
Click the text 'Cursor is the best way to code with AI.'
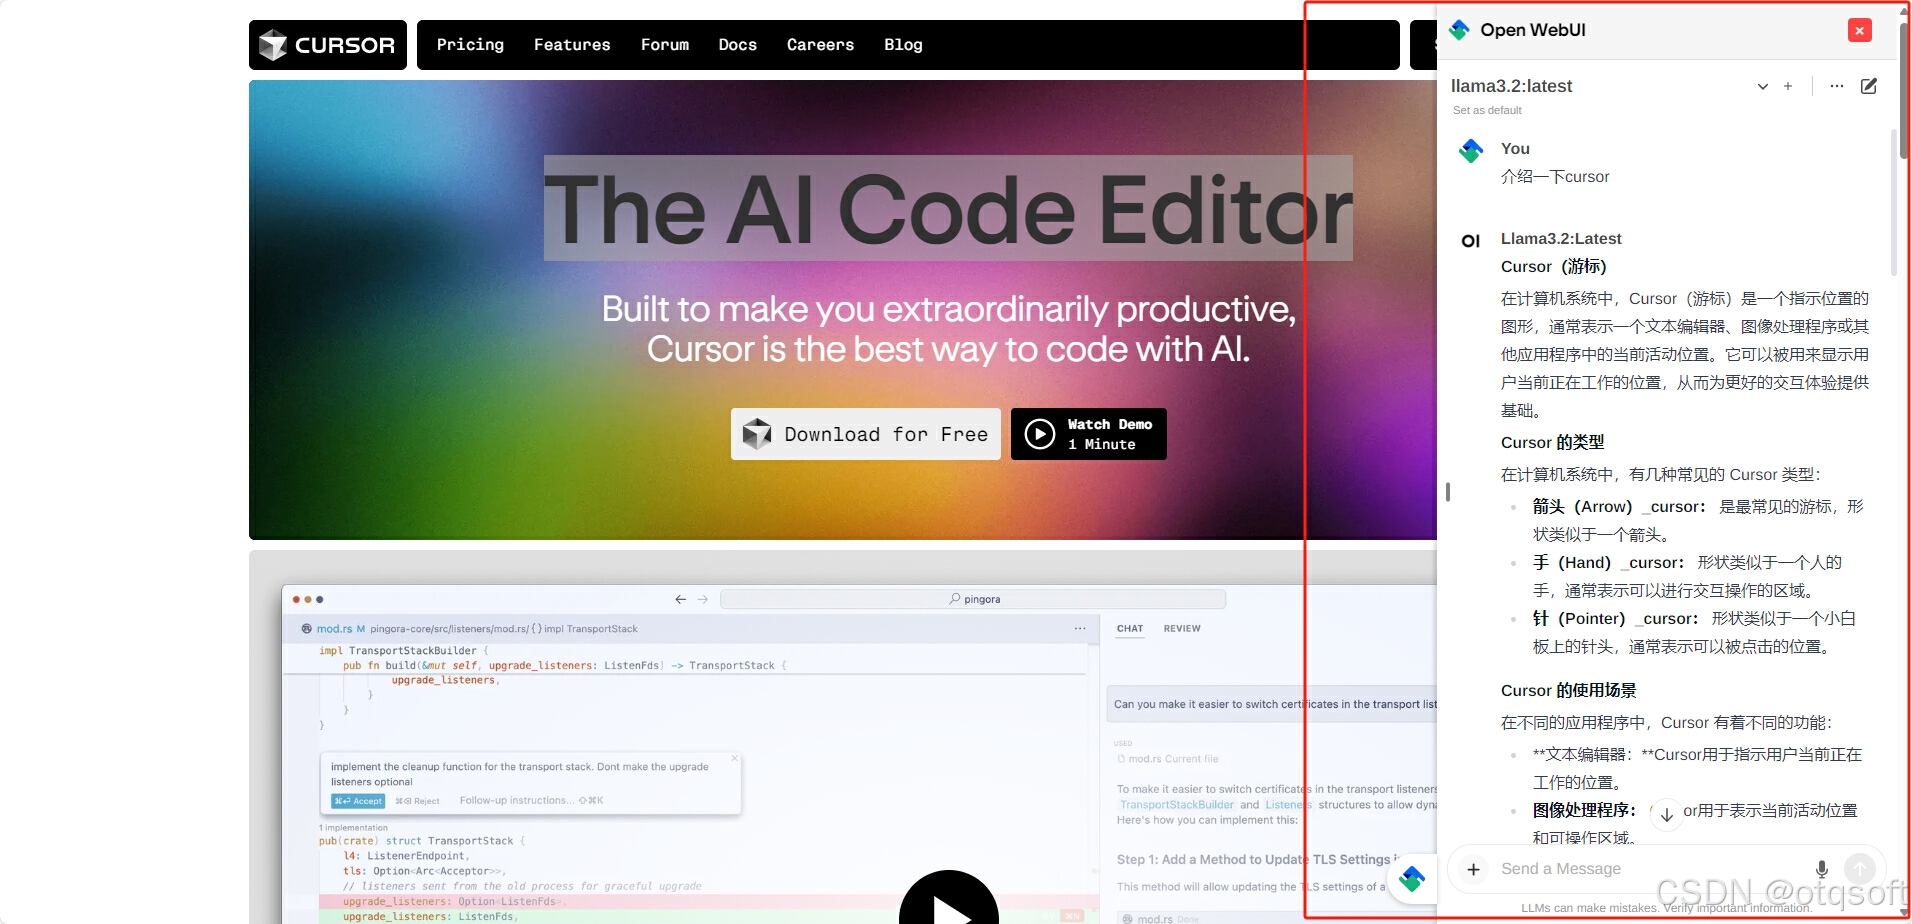coord(948,349)
